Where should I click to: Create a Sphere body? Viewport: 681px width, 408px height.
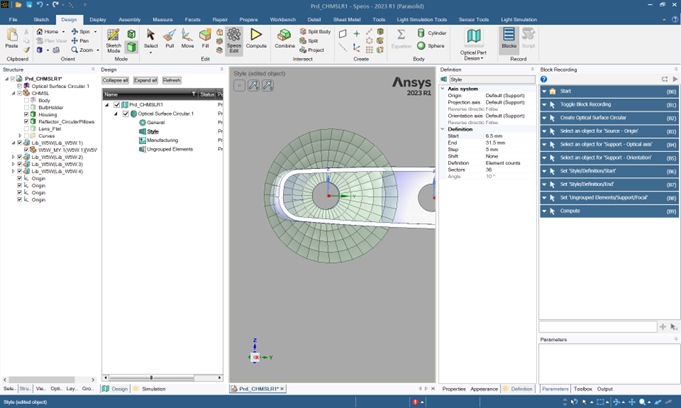pyautogui.click(x=431, y=45)
